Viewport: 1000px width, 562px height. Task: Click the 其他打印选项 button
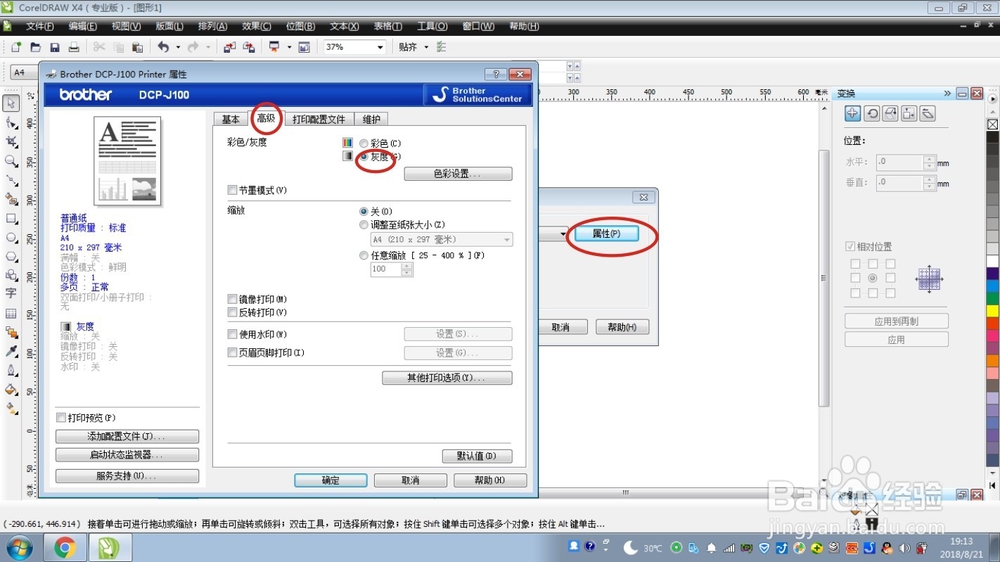coord(447,378)
